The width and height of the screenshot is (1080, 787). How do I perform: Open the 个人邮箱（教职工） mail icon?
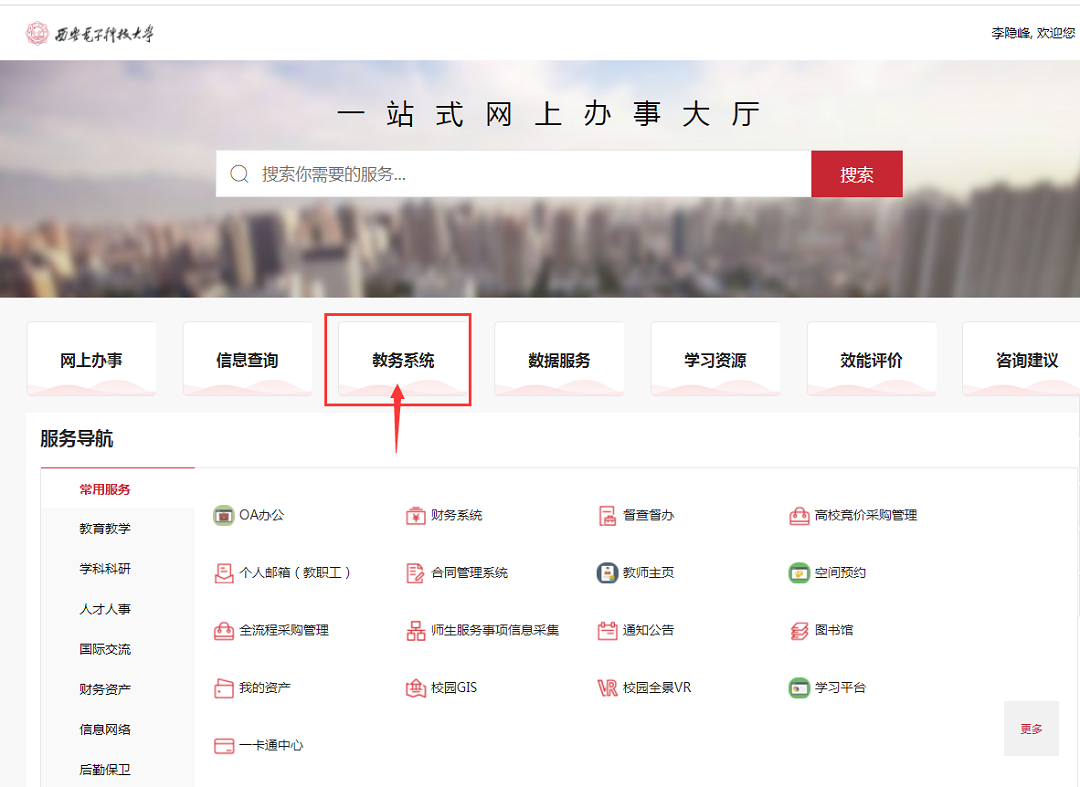(223, 573)
